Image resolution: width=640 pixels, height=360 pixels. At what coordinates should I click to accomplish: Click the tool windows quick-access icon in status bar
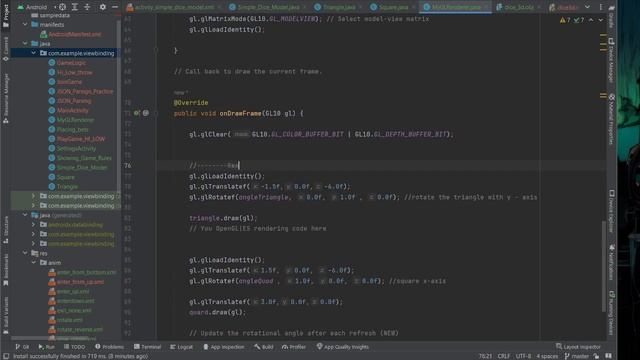(6, 356)
